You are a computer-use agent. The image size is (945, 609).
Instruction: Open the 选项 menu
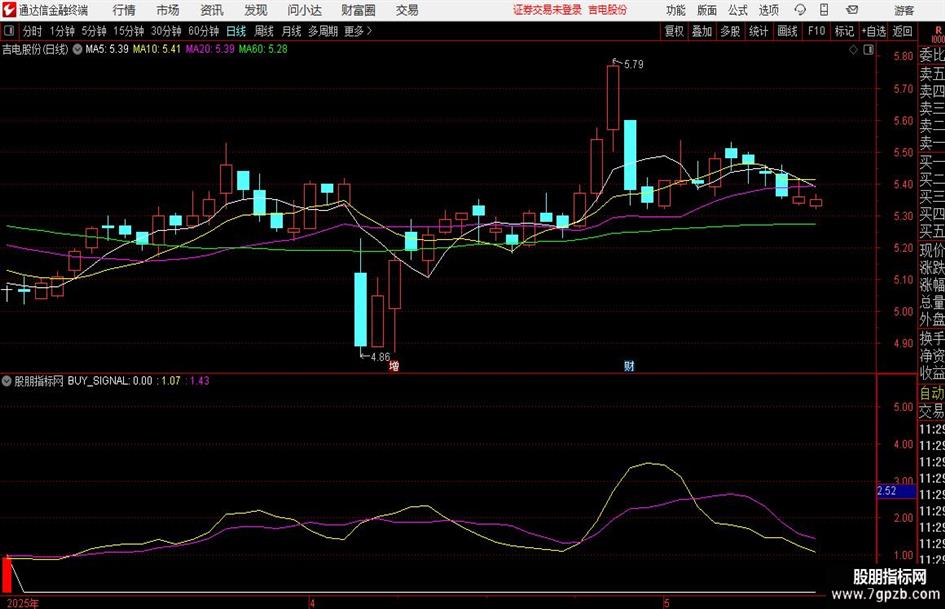pos(769,10)
